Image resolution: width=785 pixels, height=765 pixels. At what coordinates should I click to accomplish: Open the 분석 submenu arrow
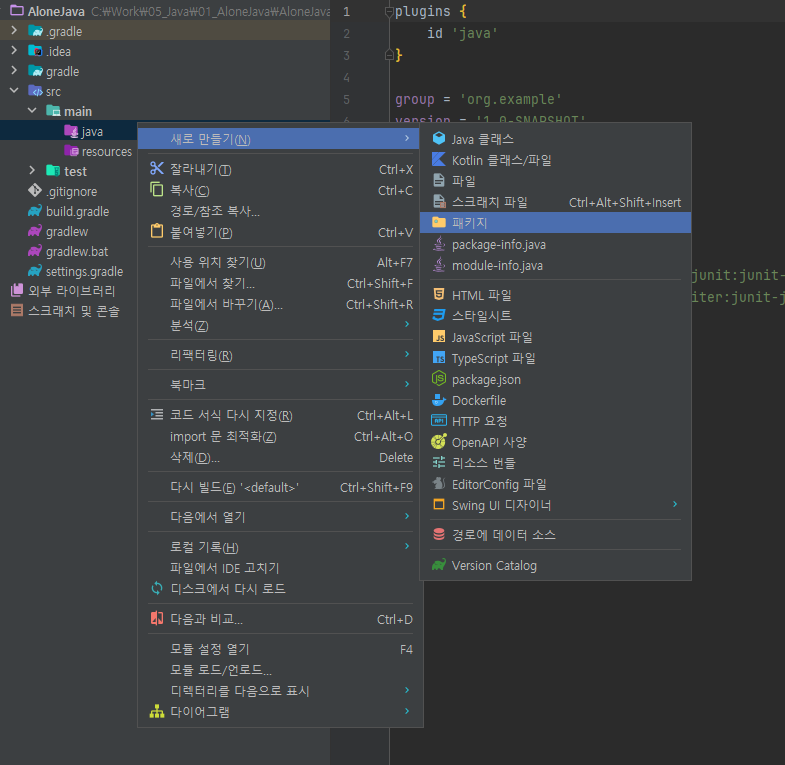(407, 324)
